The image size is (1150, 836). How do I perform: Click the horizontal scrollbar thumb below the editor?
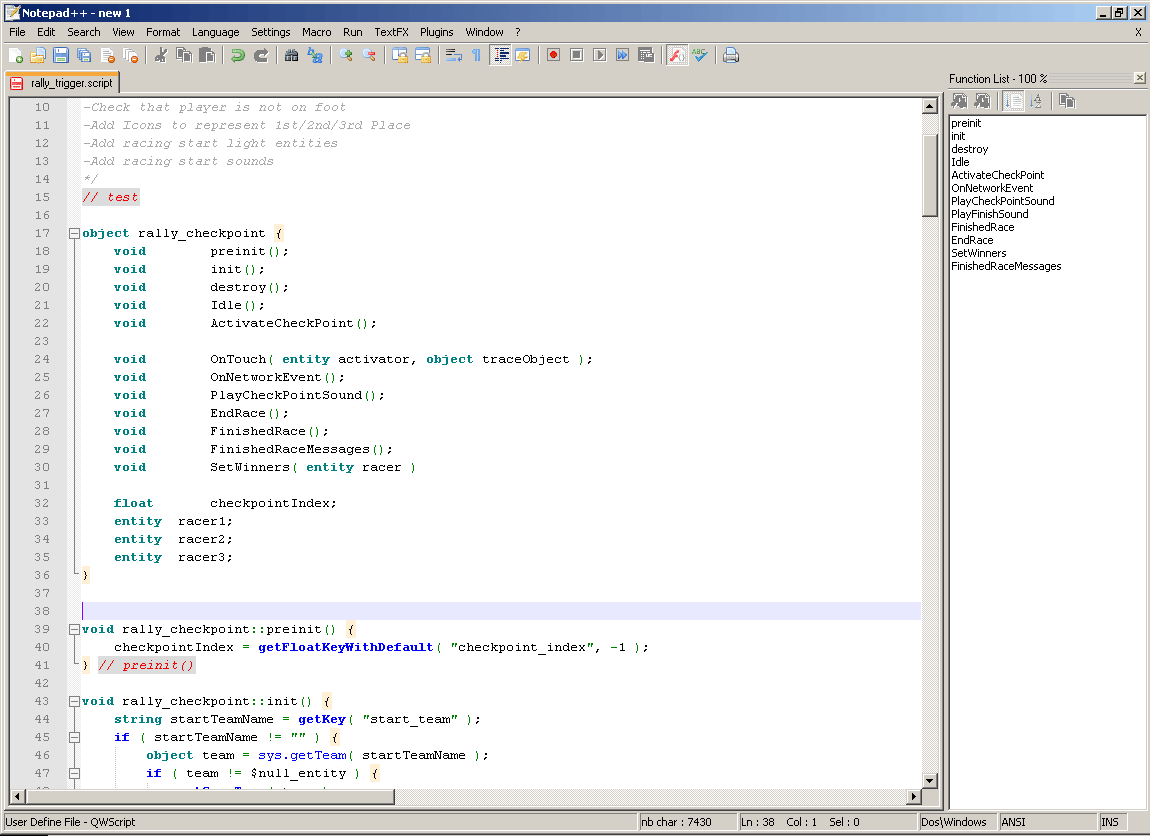click(210, 796)
